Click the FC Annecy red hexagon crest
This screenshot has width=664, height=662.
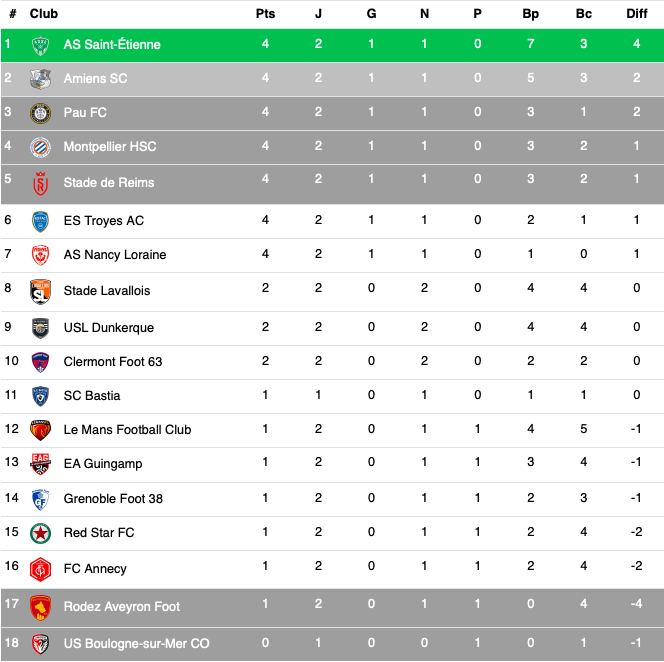coord(41,569)
